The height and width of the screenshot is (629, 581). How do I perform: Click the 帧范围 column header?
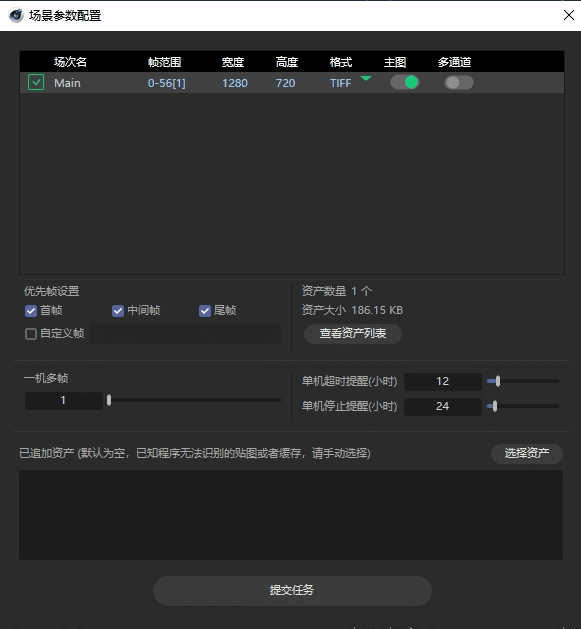point(165,62)
